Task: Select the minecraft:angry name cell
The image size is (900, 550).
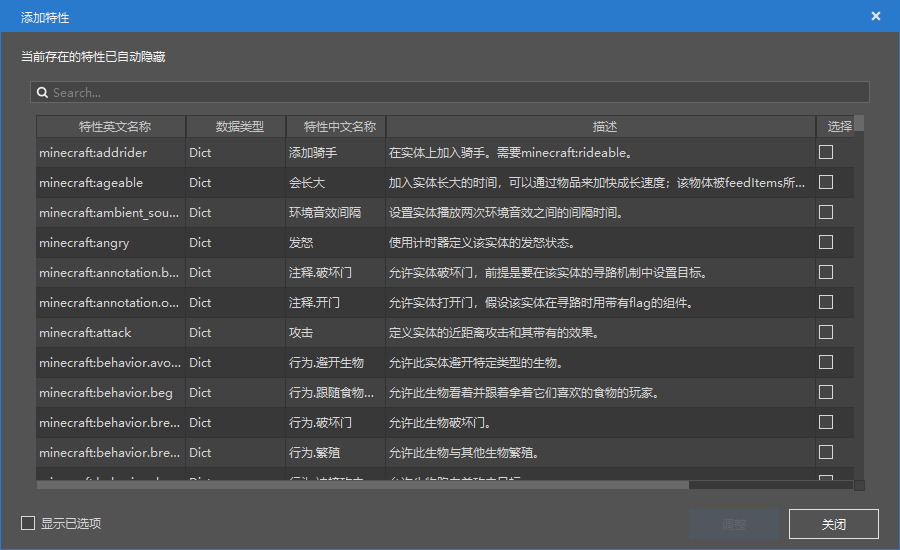Action: 111,243
